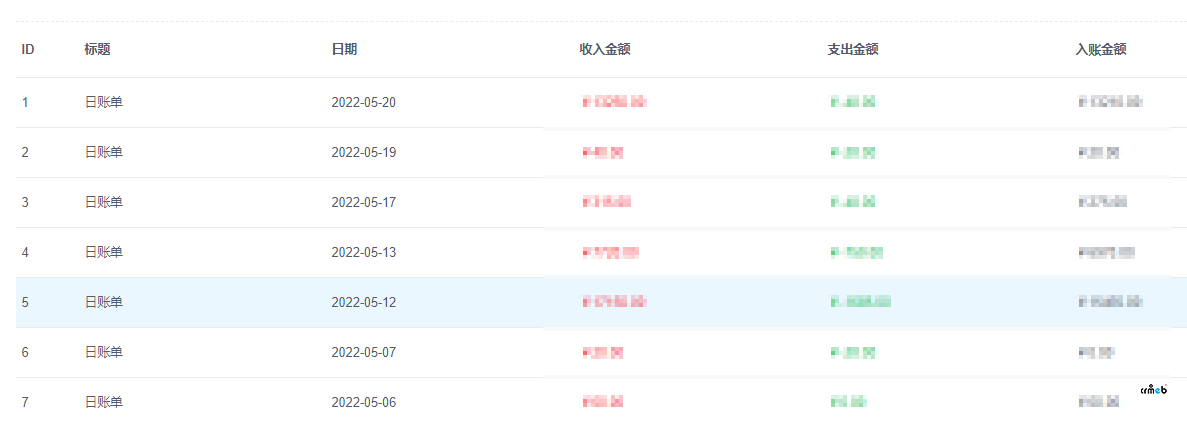Click 日账单 title in row 1

click(104, 102)
